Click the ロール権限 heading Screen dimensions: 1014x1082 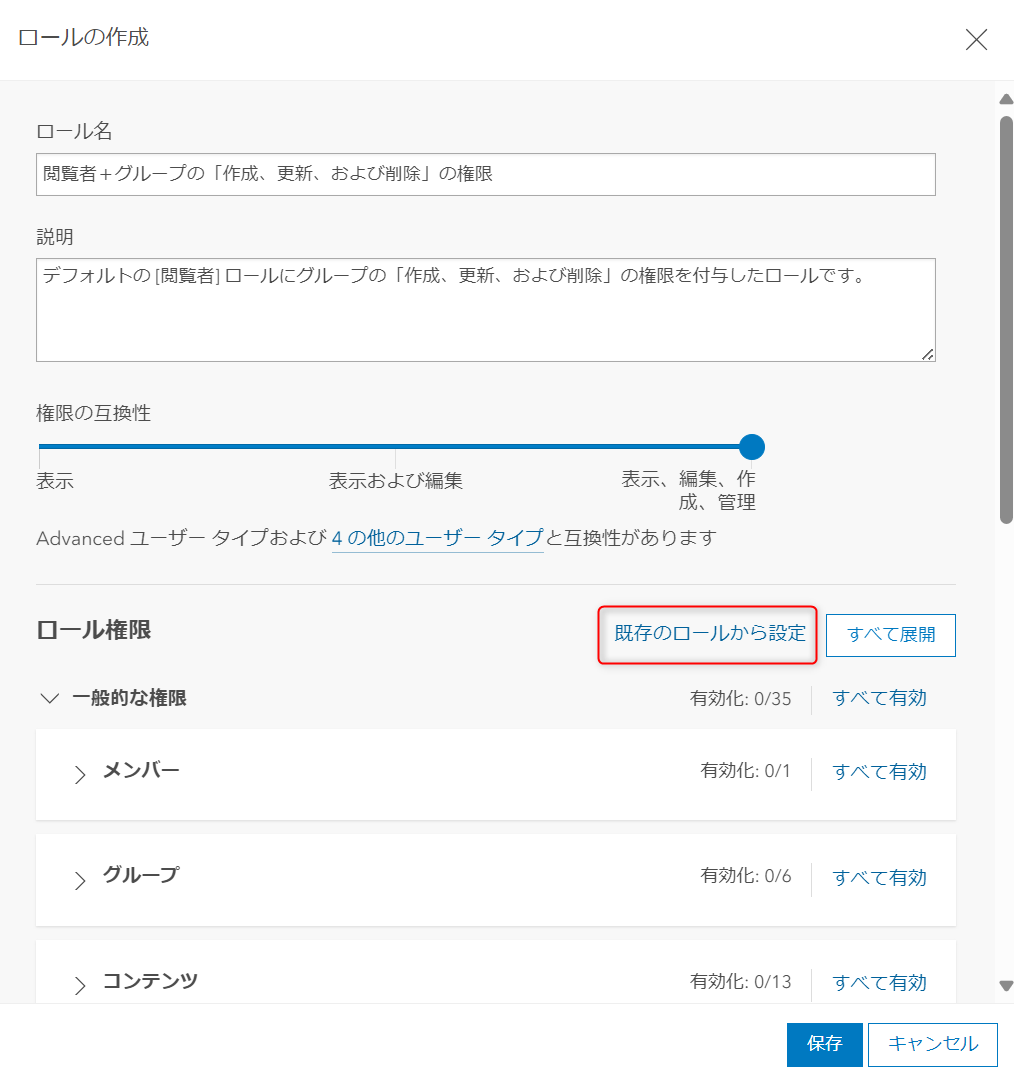coord(93,630)
